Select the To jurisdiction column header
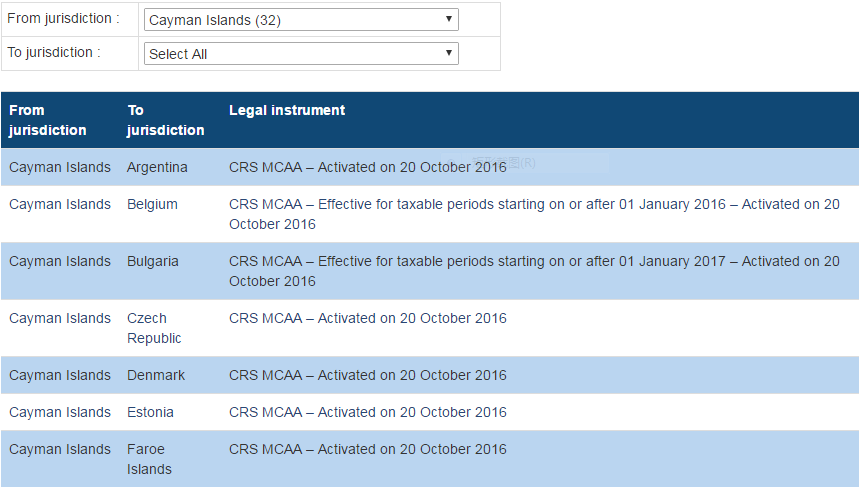The height and width of the screenshot is (487, 861). coord(165,120)
